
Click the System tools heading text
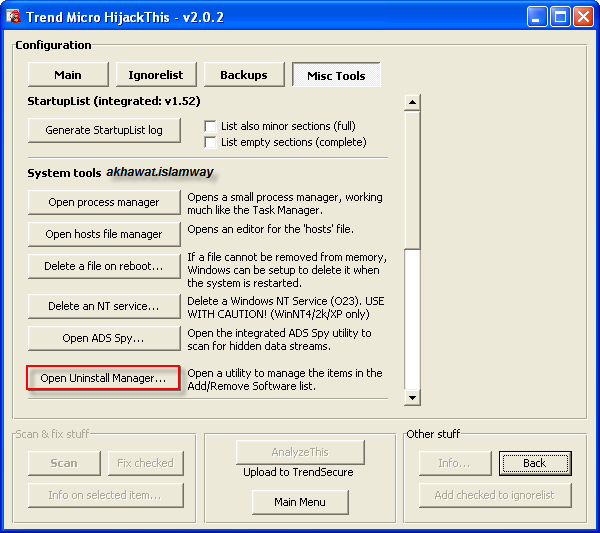64,173
